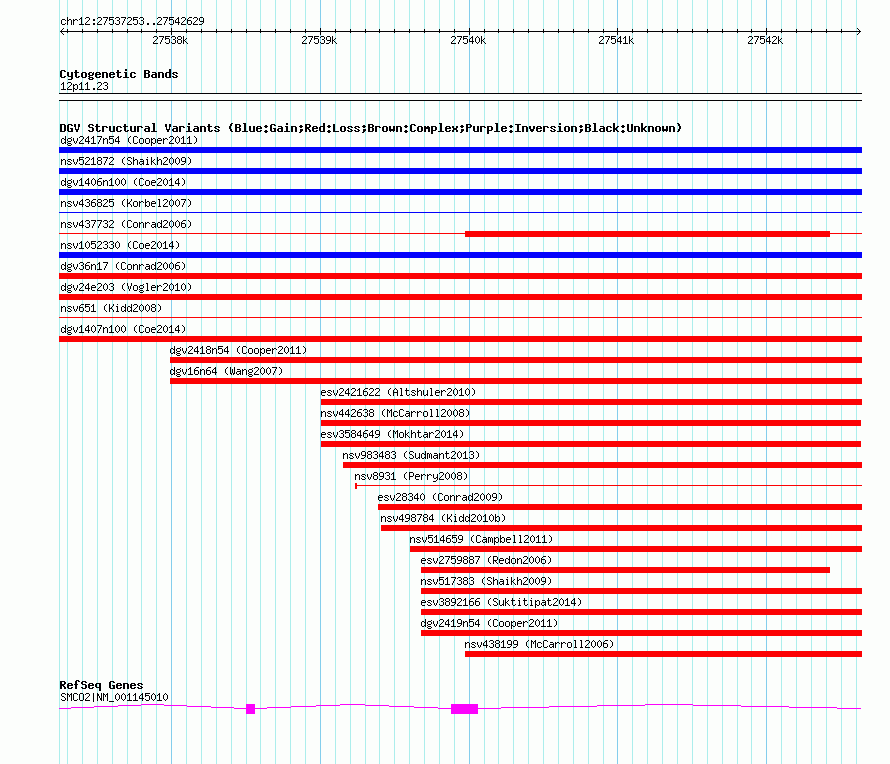Select variant dgv2418n54 (Cooper2011) label
This screenshot has width=890, height=764.
(x=238, y=350)
